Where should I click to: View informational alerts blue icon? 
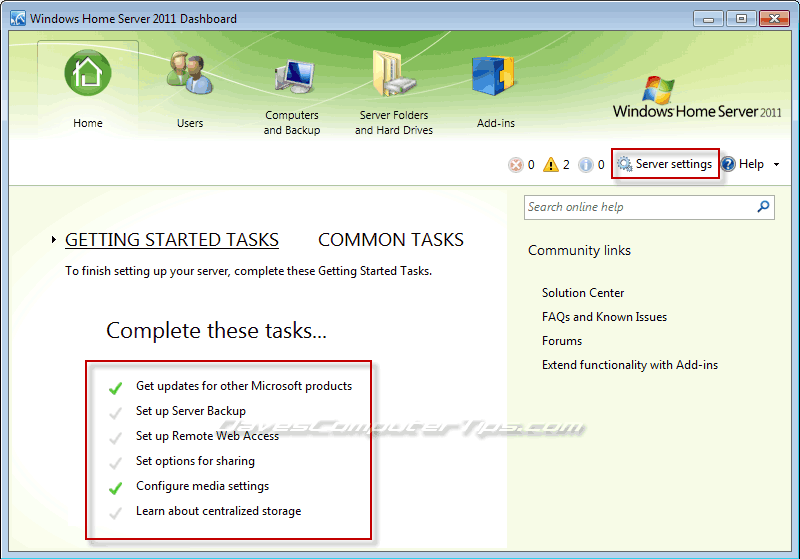586,165
